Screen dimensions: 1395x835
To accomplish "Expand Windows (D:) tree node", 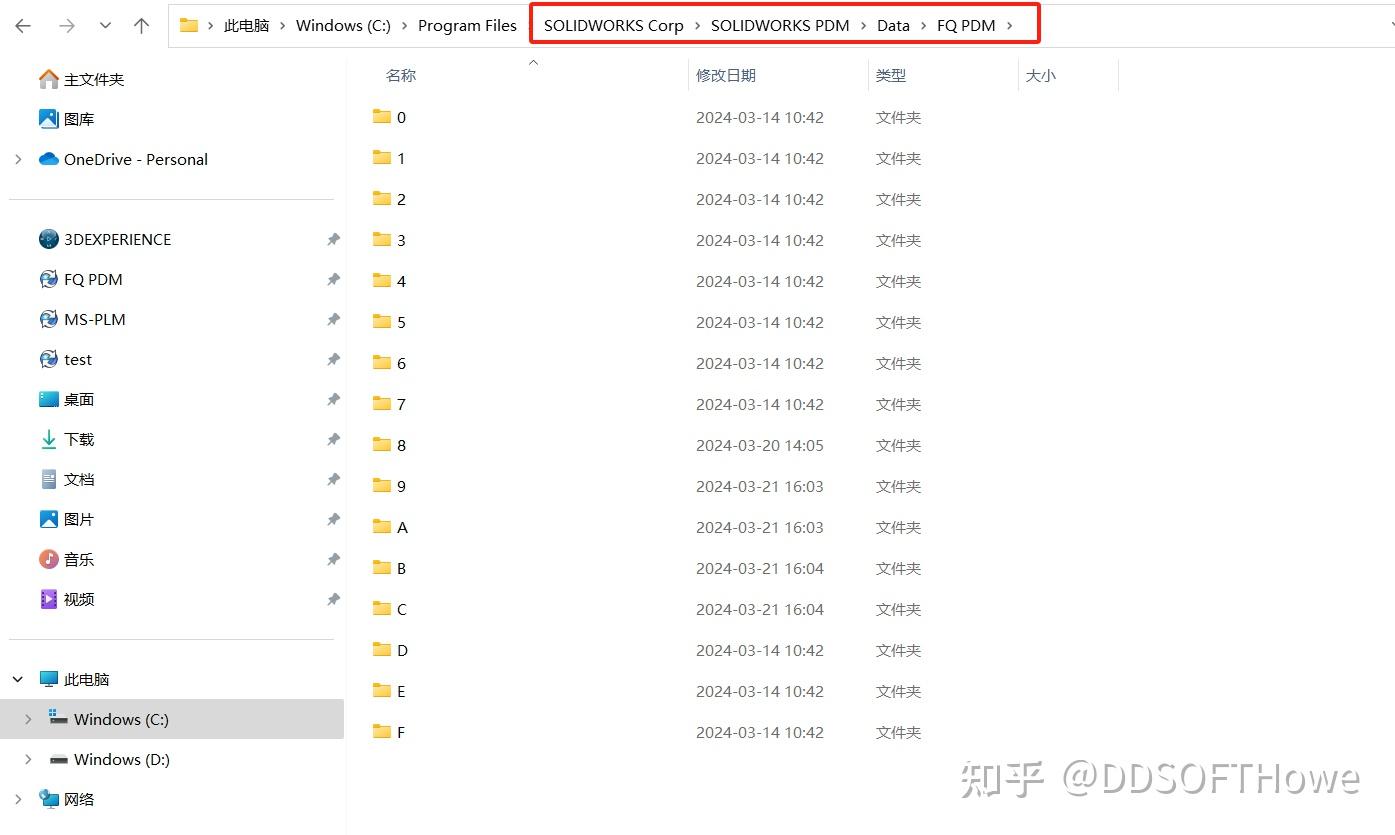I will tap(28, 759).
